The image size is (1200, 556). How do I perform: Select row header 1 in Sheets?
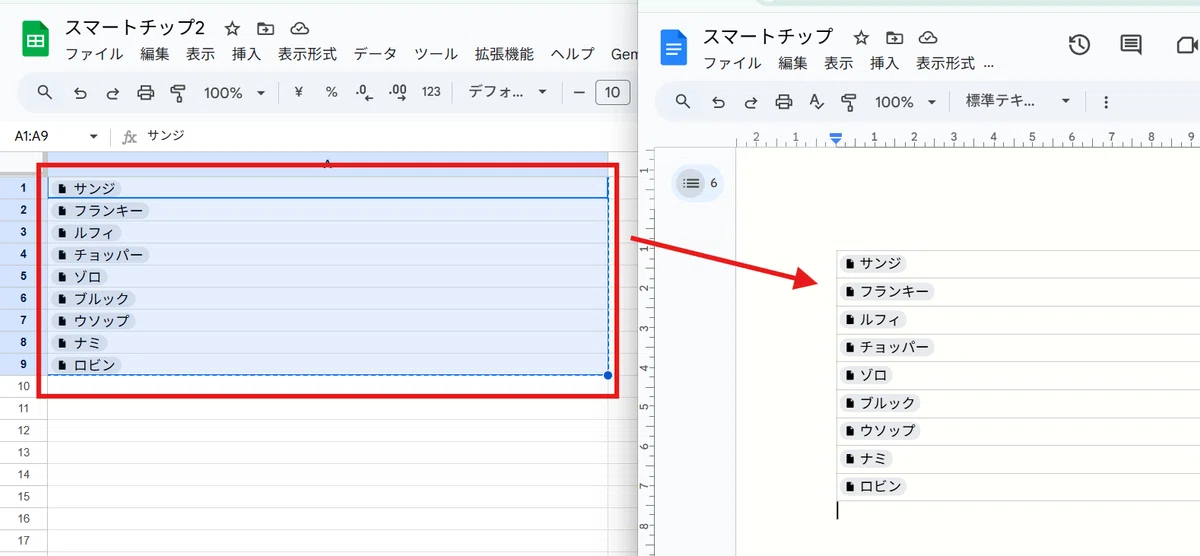coord(23,188)
